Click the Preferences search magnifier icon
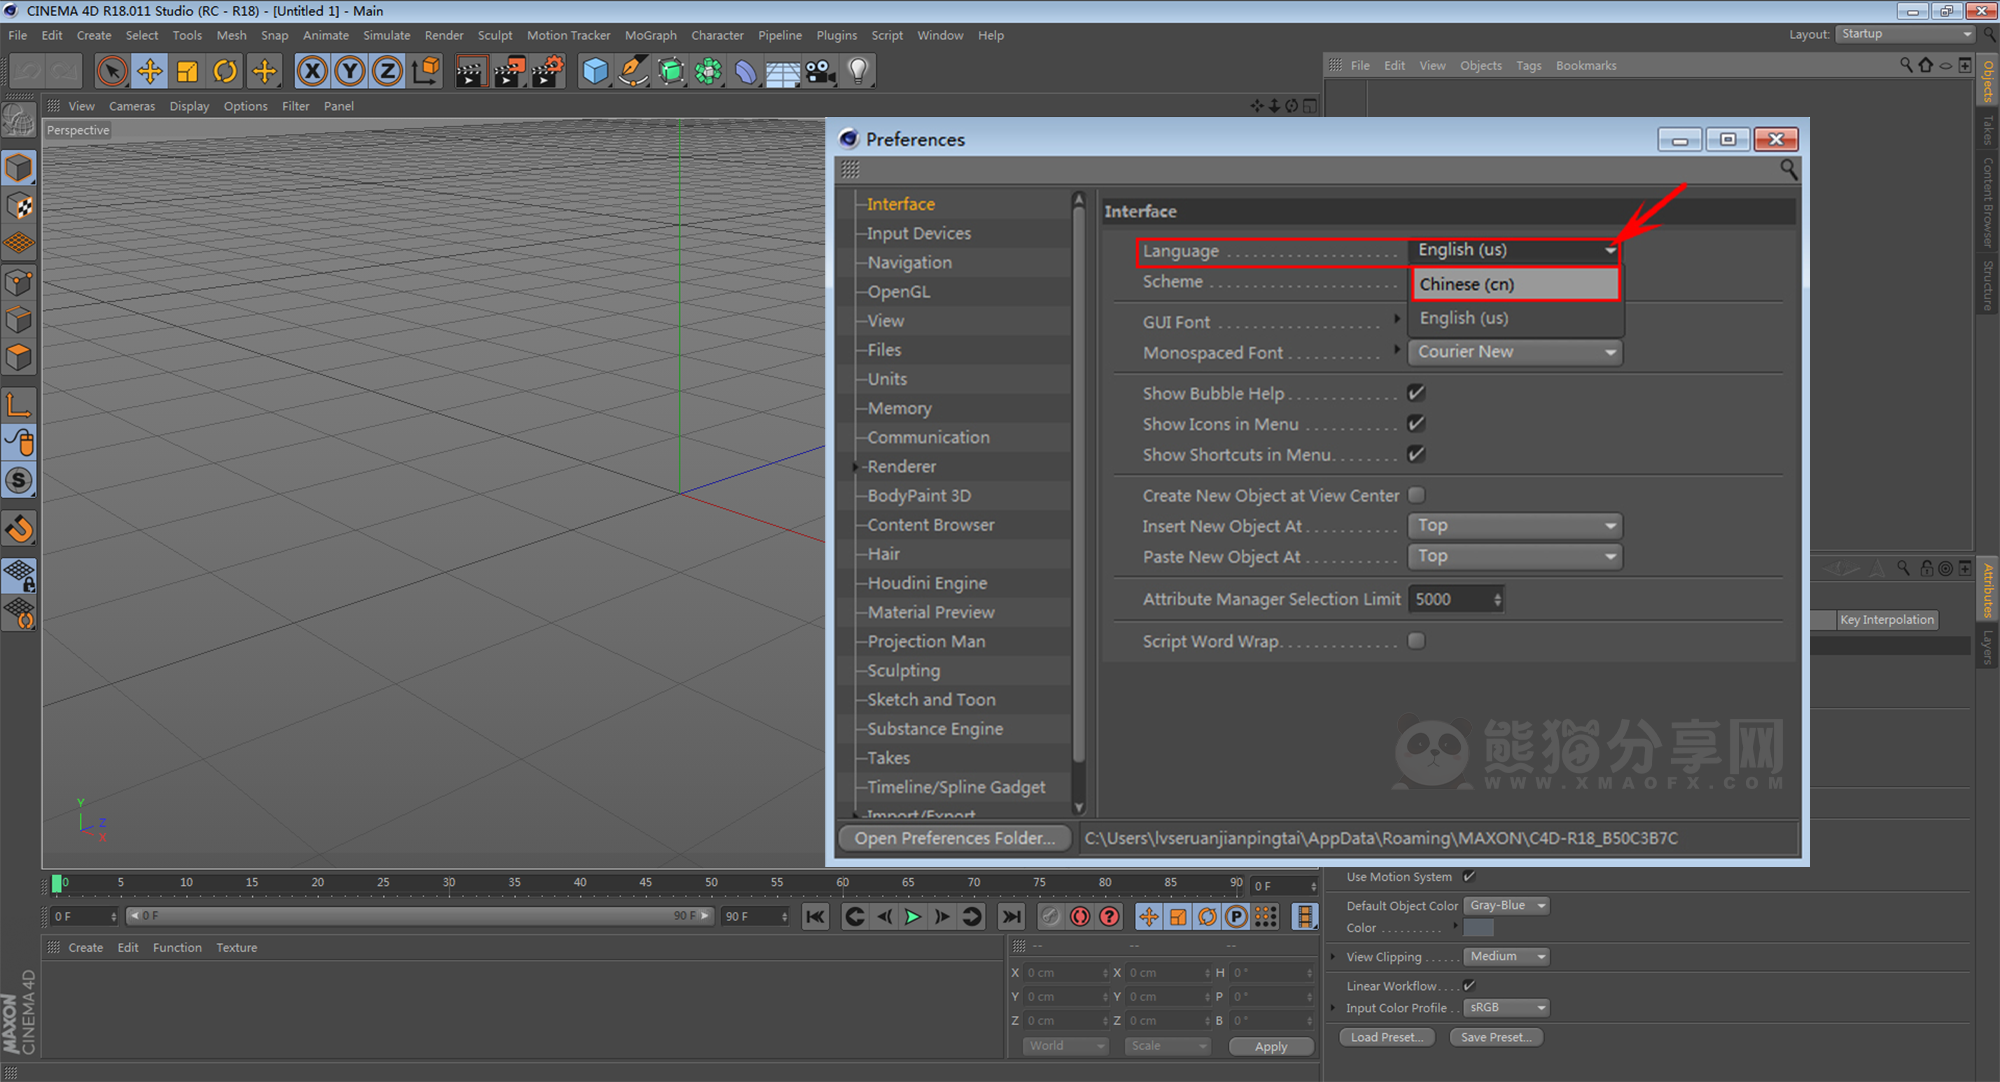The image size is (2000, 1082). 1788,169
